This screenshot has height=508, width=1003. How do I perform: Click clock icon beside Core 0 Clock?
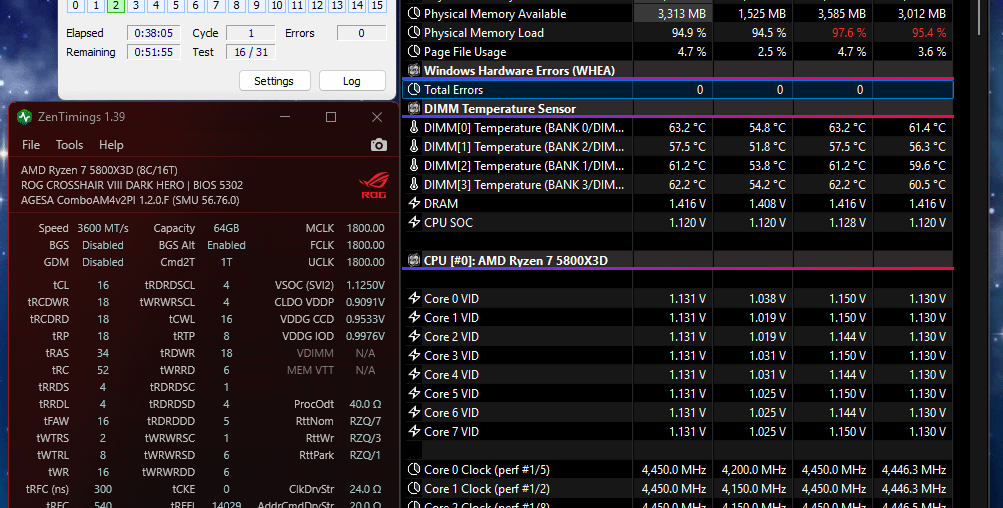coord(414,470)
